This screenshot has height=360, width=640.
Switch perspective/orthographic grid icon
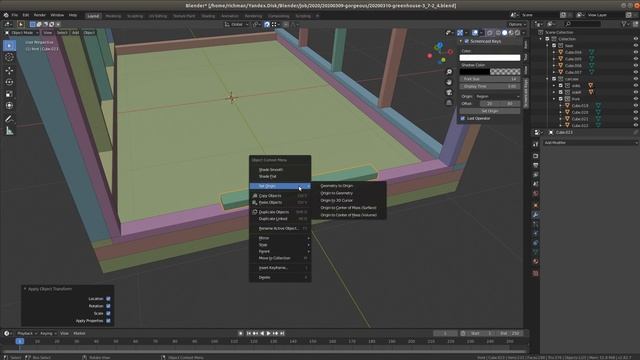[x=449, y=102]
